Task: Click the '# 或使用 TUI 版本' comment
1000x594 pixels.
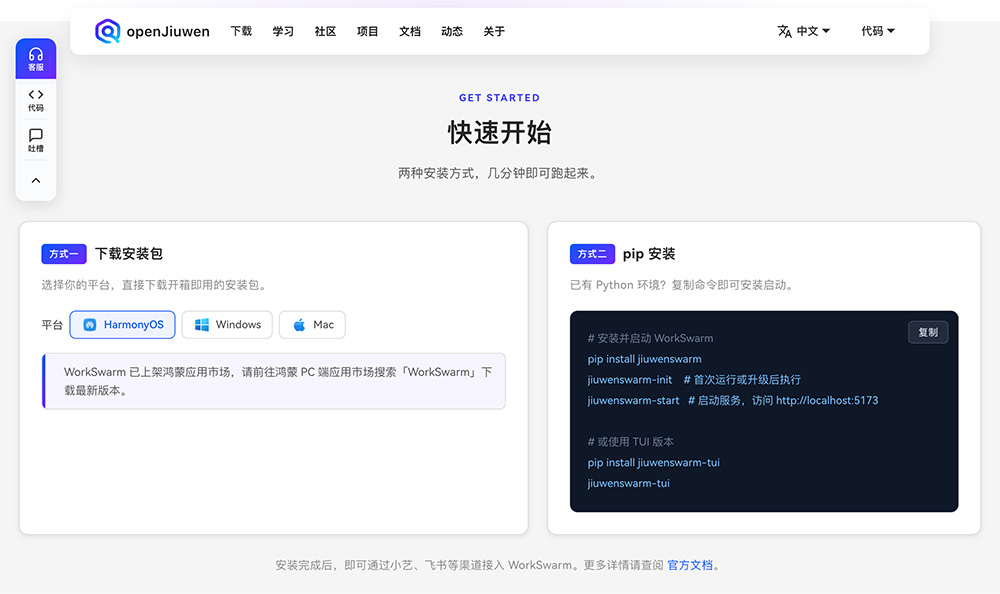Action: [631, 442]
